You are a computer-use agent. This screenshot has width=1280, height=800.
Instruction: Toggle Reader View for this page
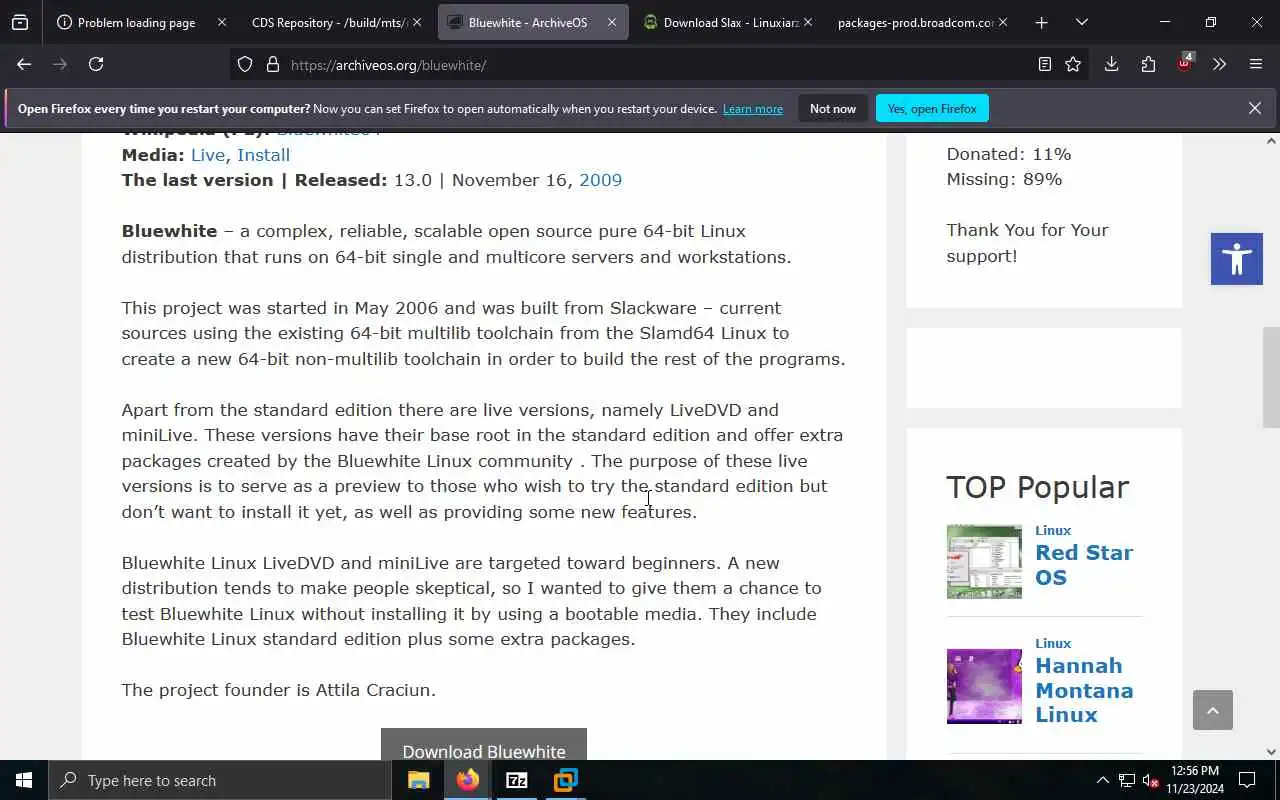click(x=1044, y=64)
